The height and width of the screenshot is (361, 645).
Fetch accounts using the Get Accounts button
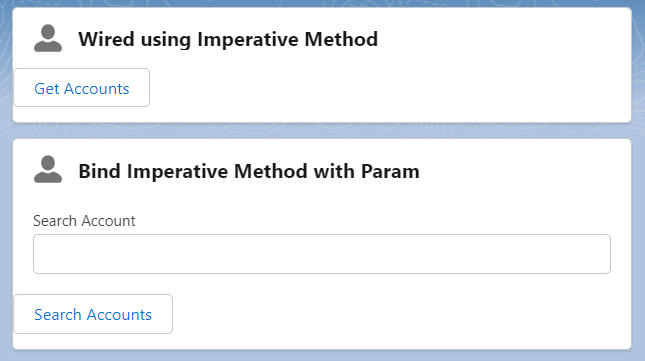(x=81, y=88)
